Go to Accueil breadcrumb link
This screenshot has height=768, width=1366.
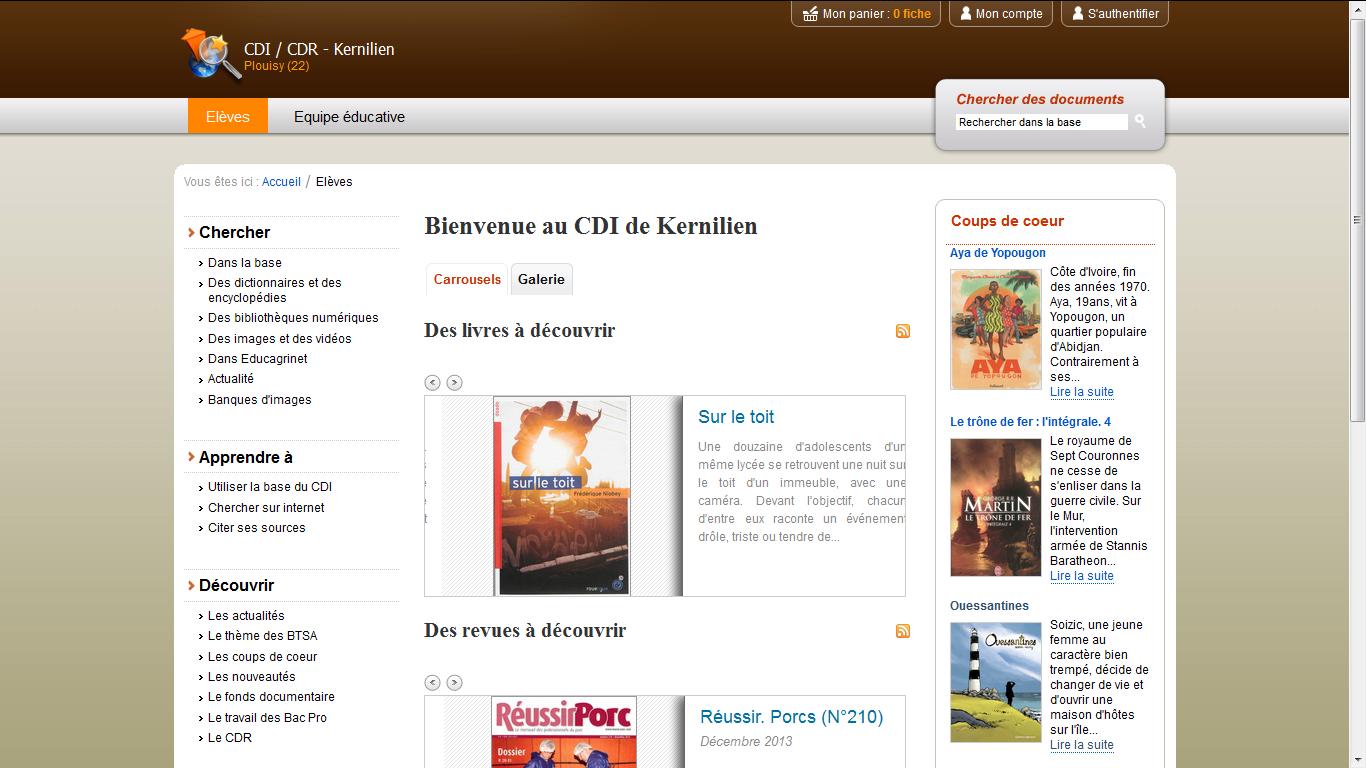(281, 182)
